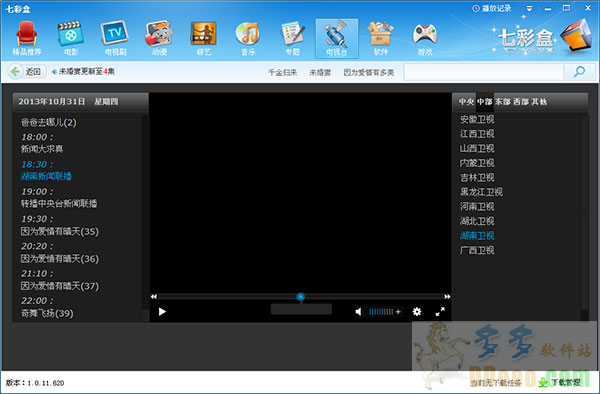
Task: Click the fast-forward double-arrow icon
Action: (447, 296)
